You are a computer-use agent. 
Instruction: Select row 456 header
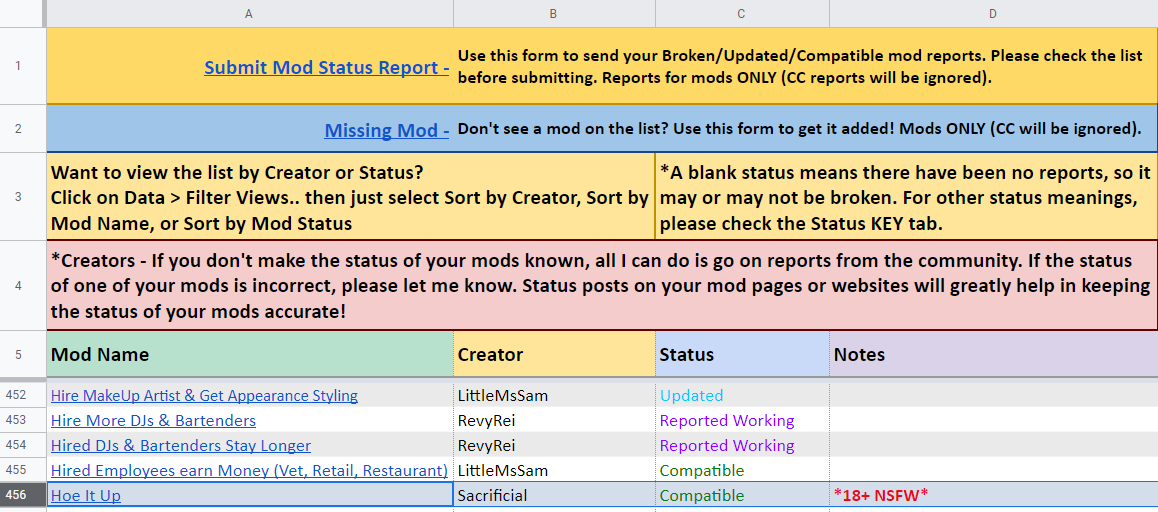pos(22,496)
